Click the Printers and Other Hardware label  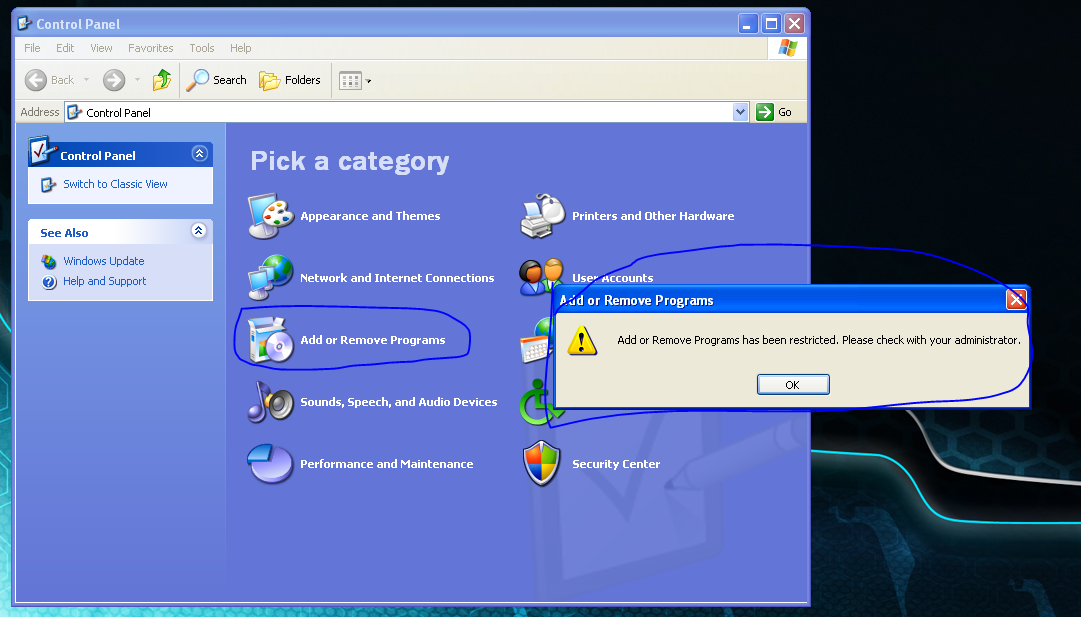point(653,216)
